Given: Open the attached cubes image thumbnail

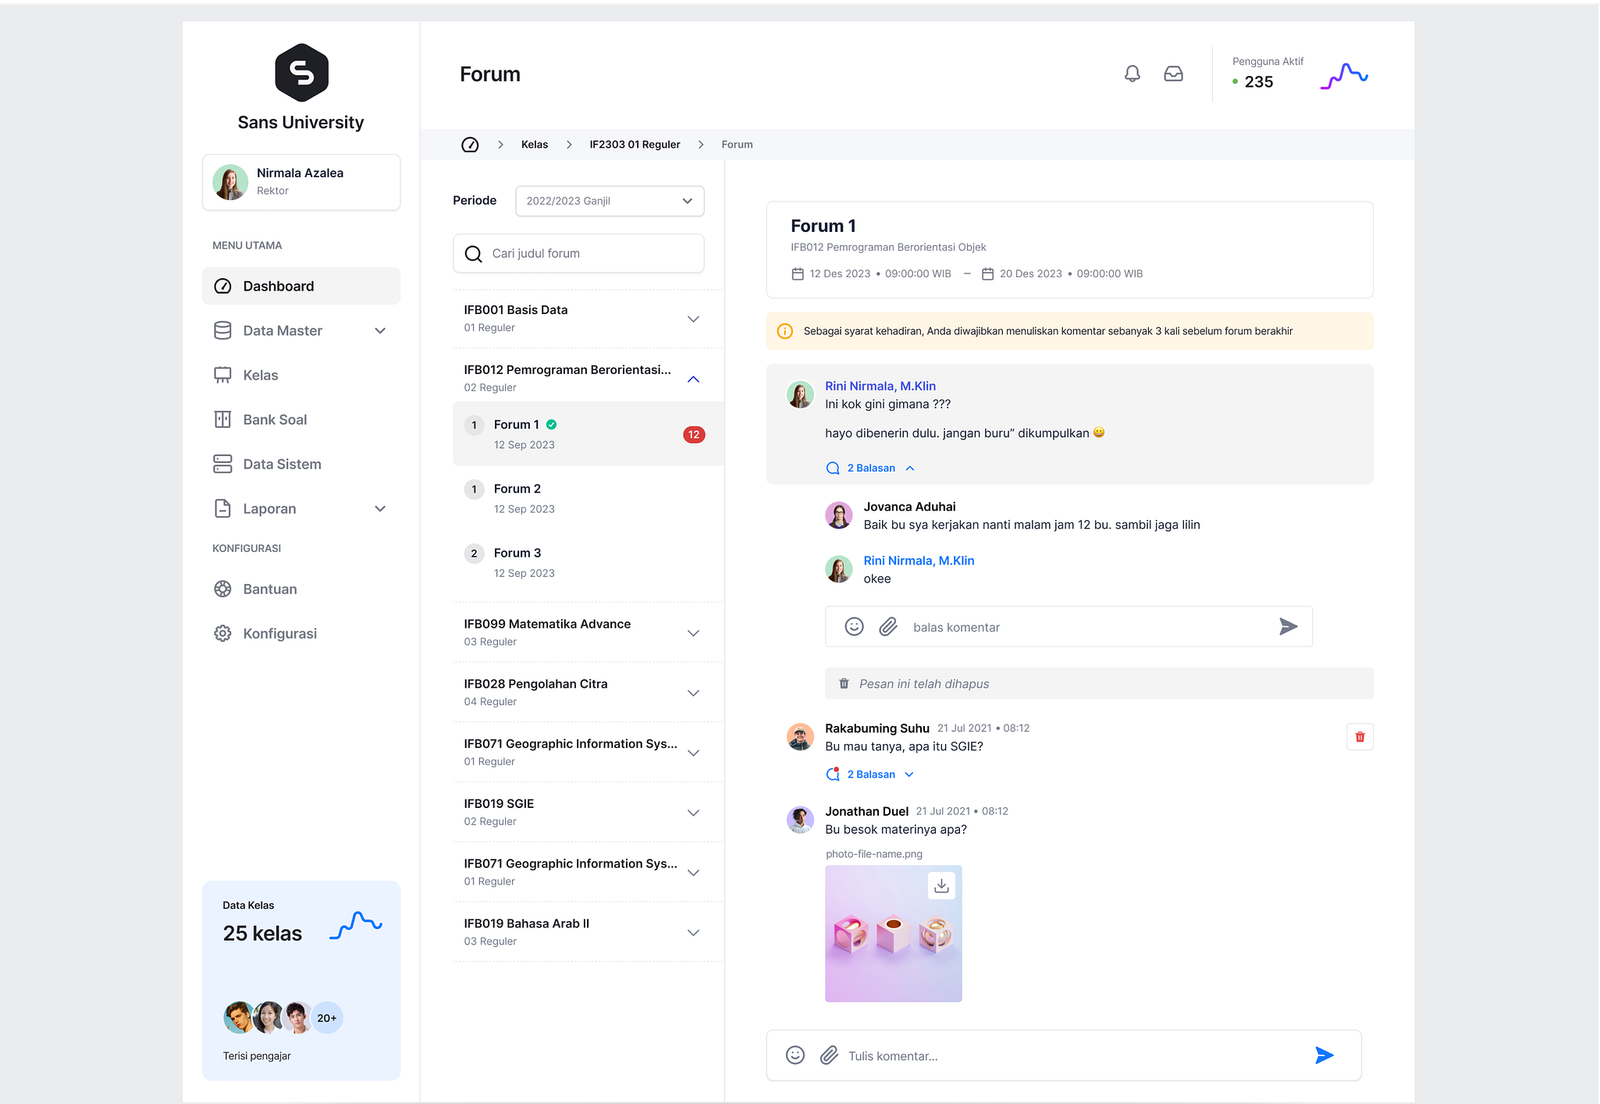Looking at the screenshot, I should coord(893,934).
